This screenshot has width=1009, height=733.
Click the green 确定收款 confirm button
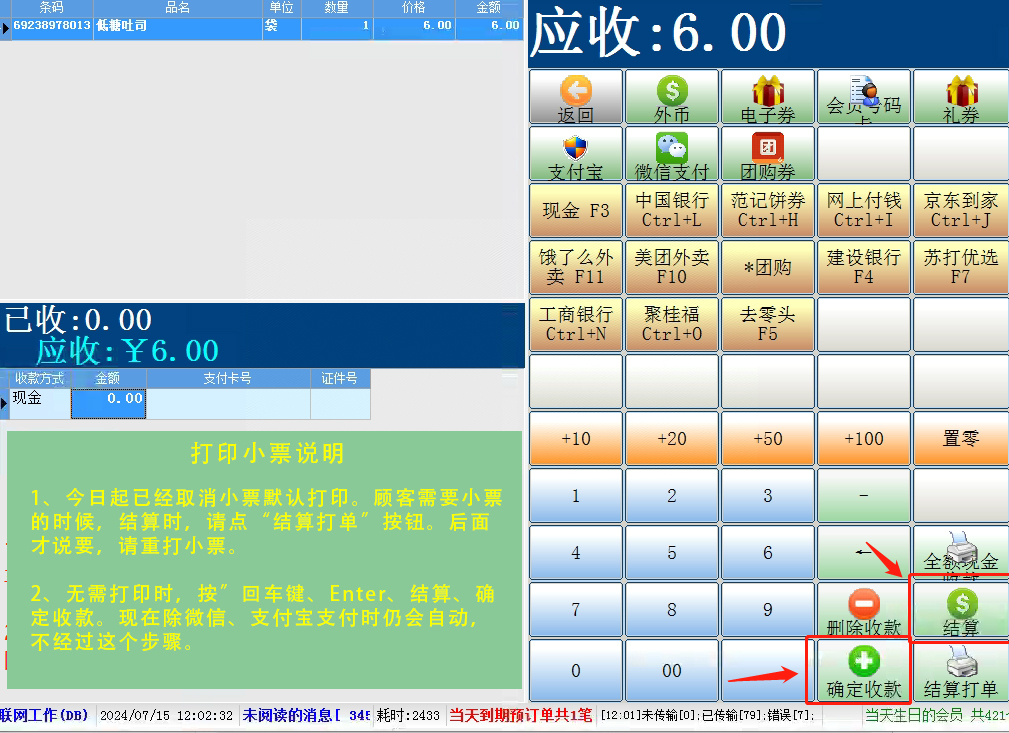click(x=863, y=670)
